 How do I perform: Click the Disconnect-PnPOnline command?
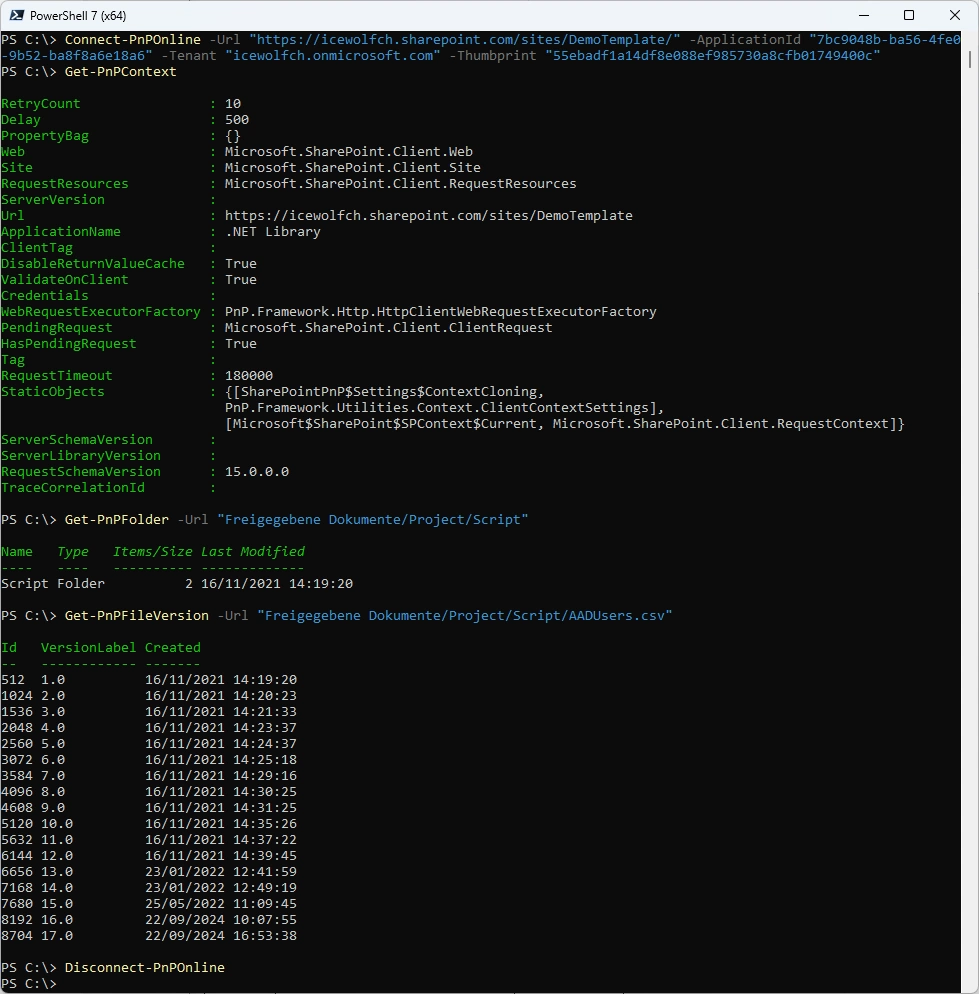[x=145, y=967]
